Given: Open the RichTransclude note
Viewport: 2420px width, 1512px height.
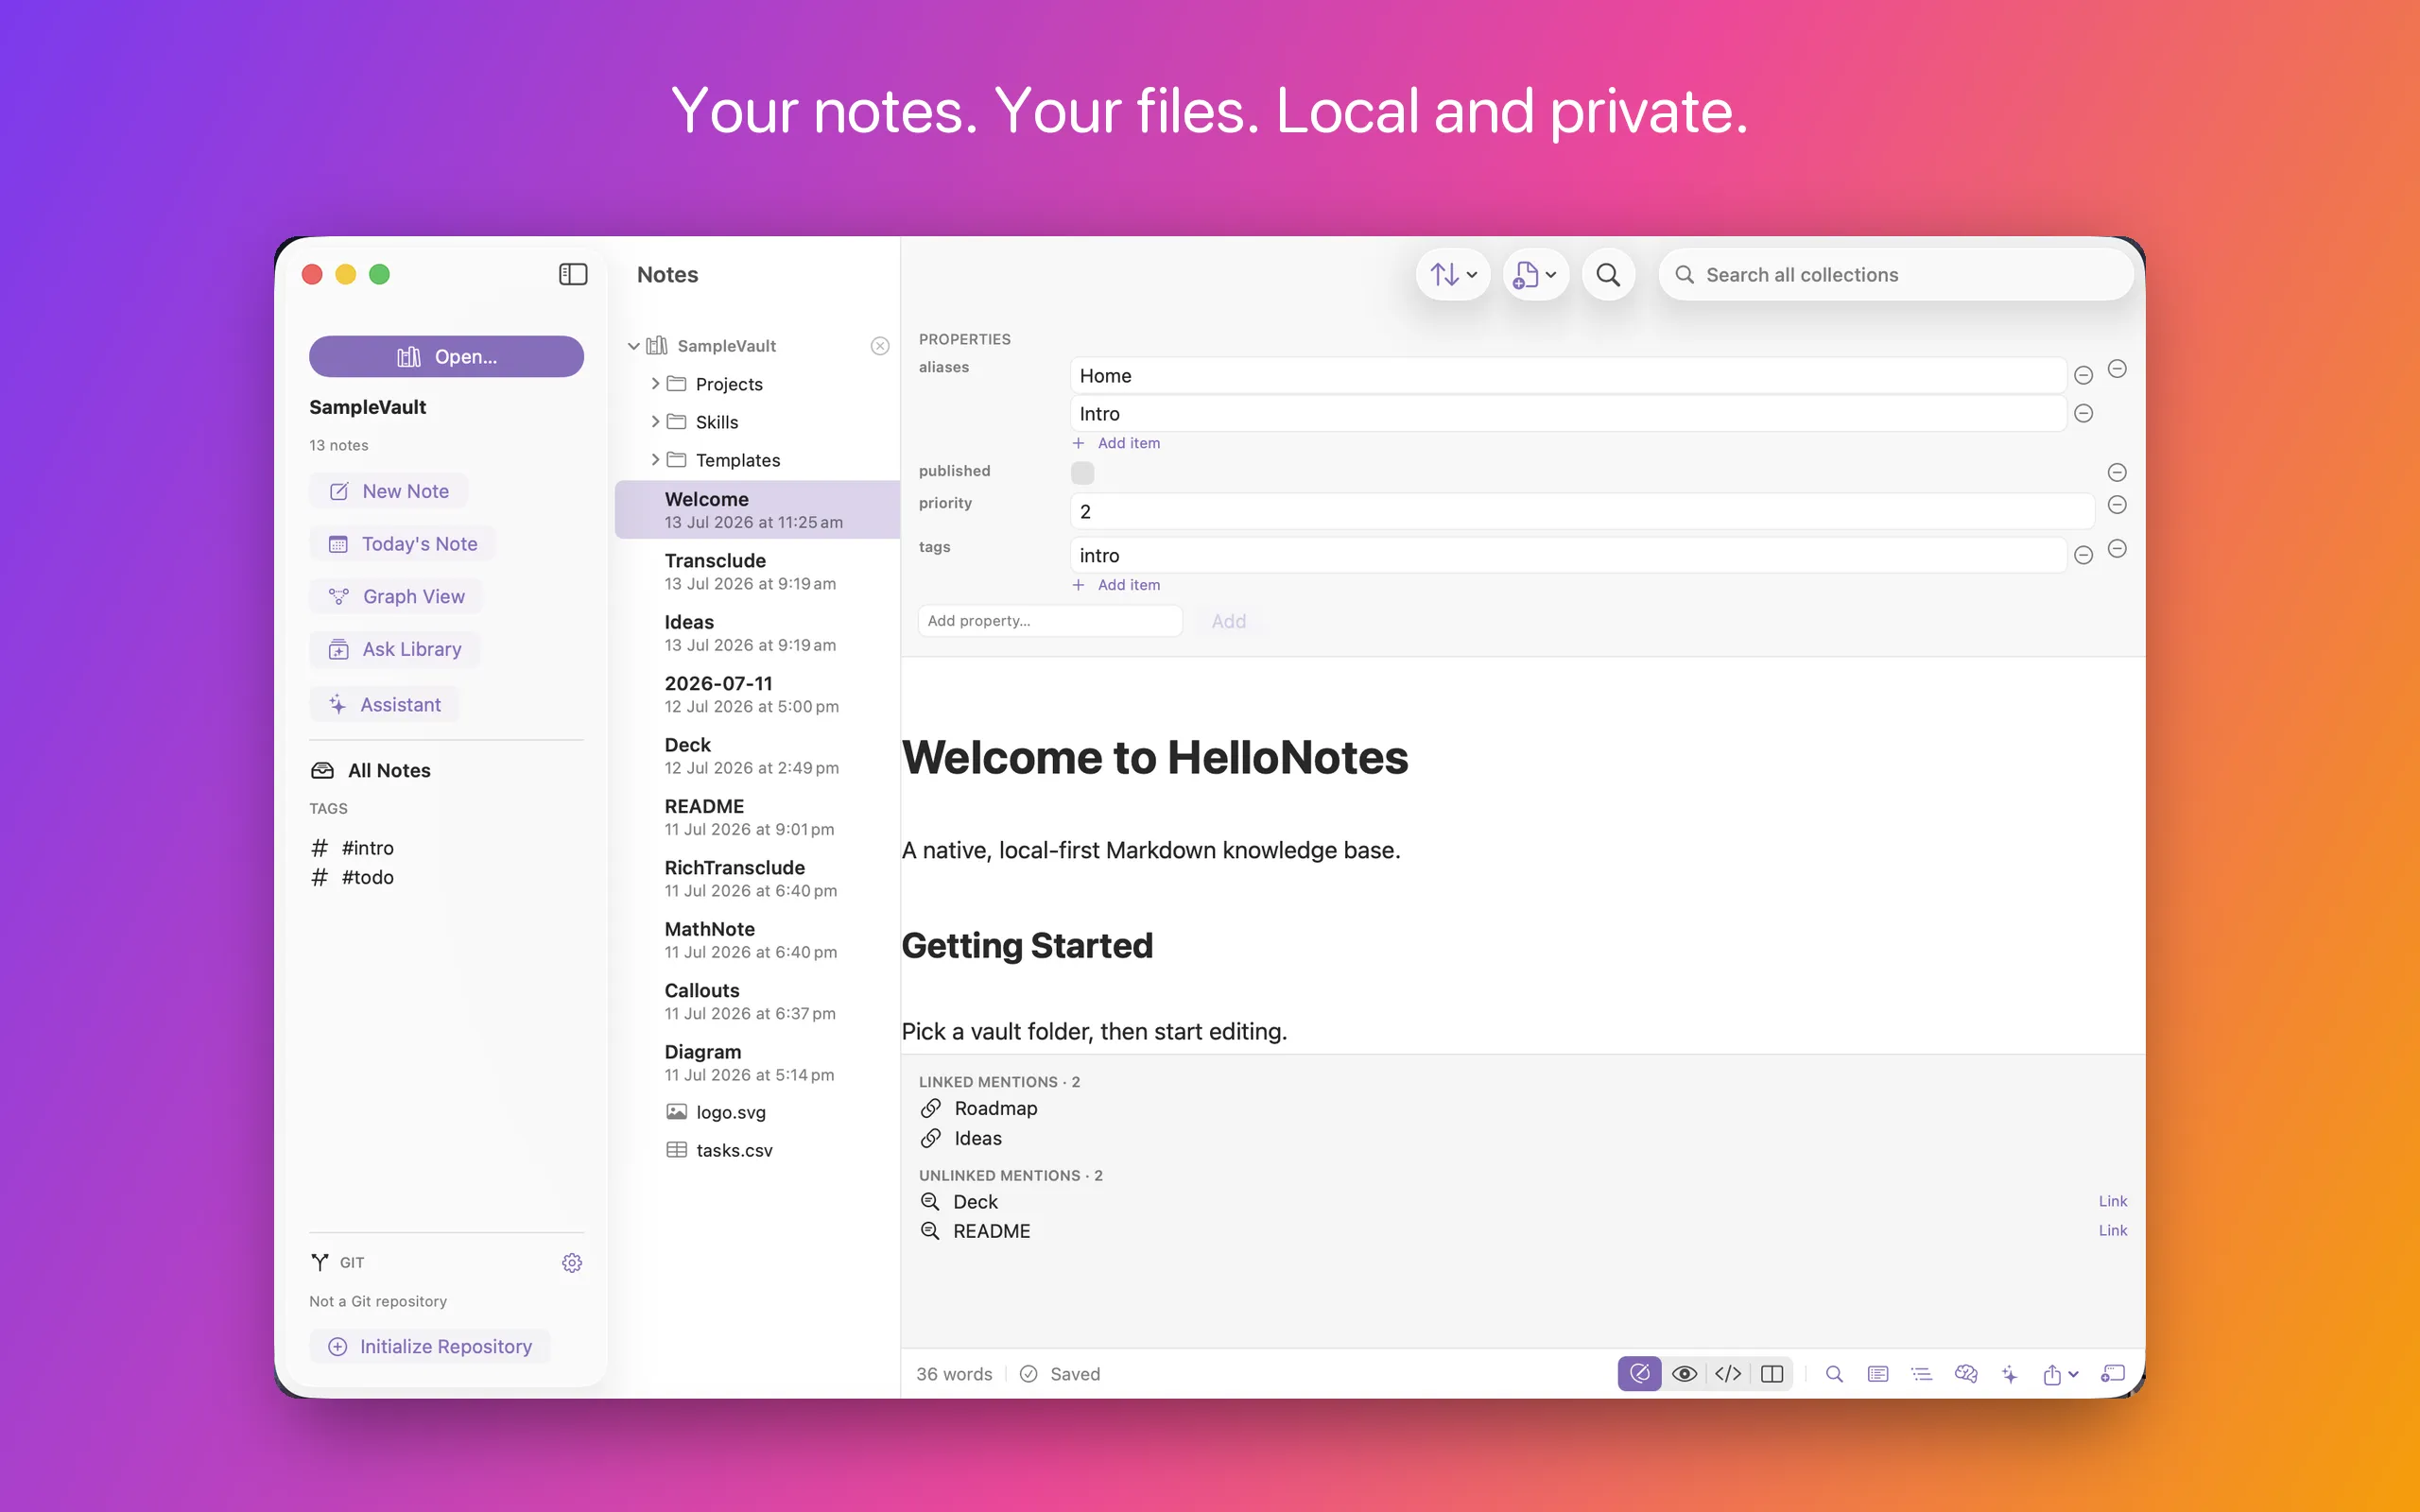Looking at the screenshot, I should [x=757, y=878].
